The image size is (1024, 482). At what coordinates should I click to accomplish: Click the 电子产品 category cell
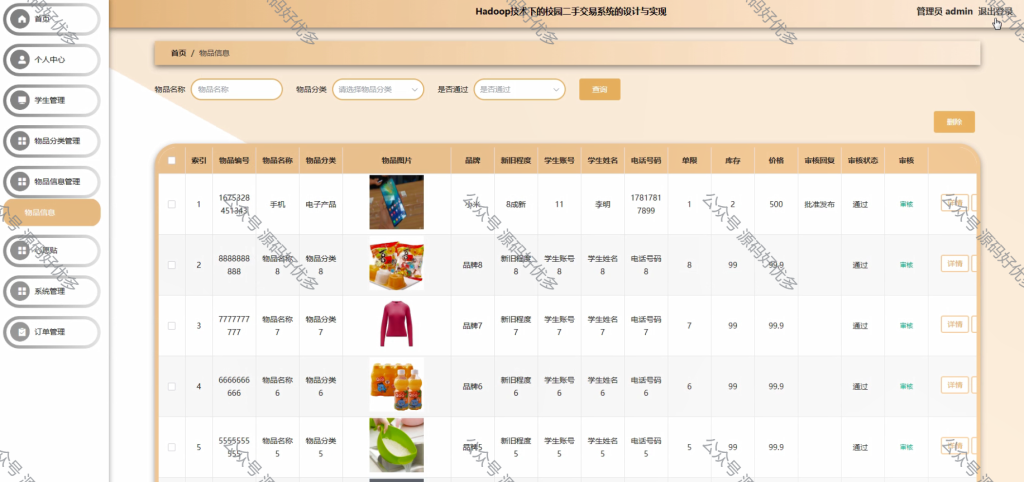[321, 204]
